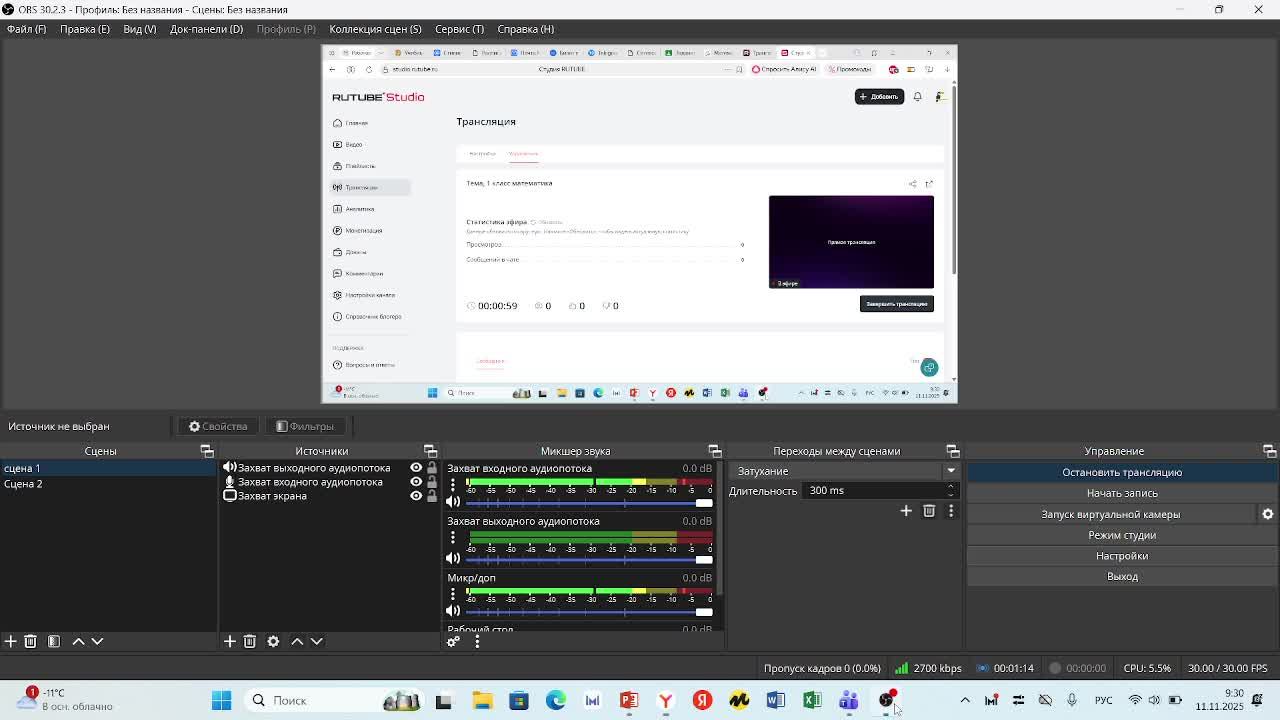Image resolution: width=1280 pixels, height=720 pixels.
Task: Unlock the Захват экрана source
Action: click(432, 496)
